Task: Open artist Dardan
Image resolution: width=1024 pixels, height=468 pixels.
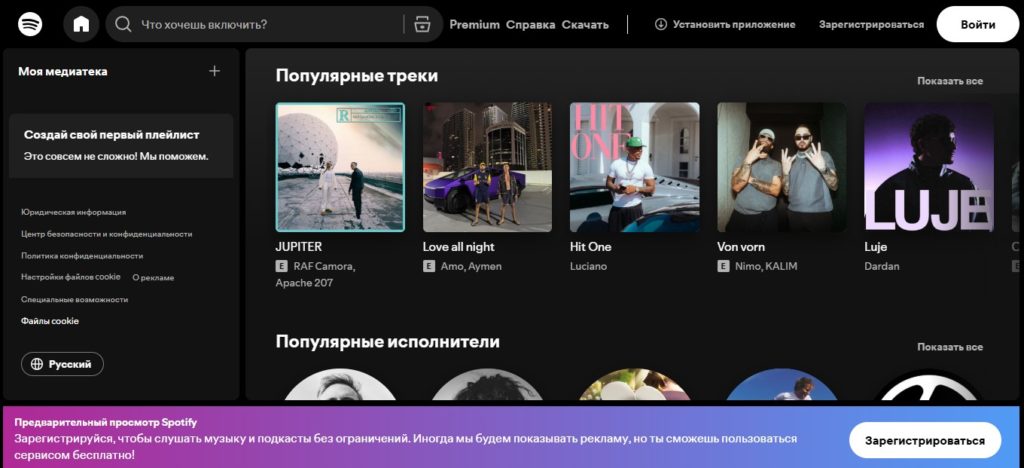Action: point(882,266)
